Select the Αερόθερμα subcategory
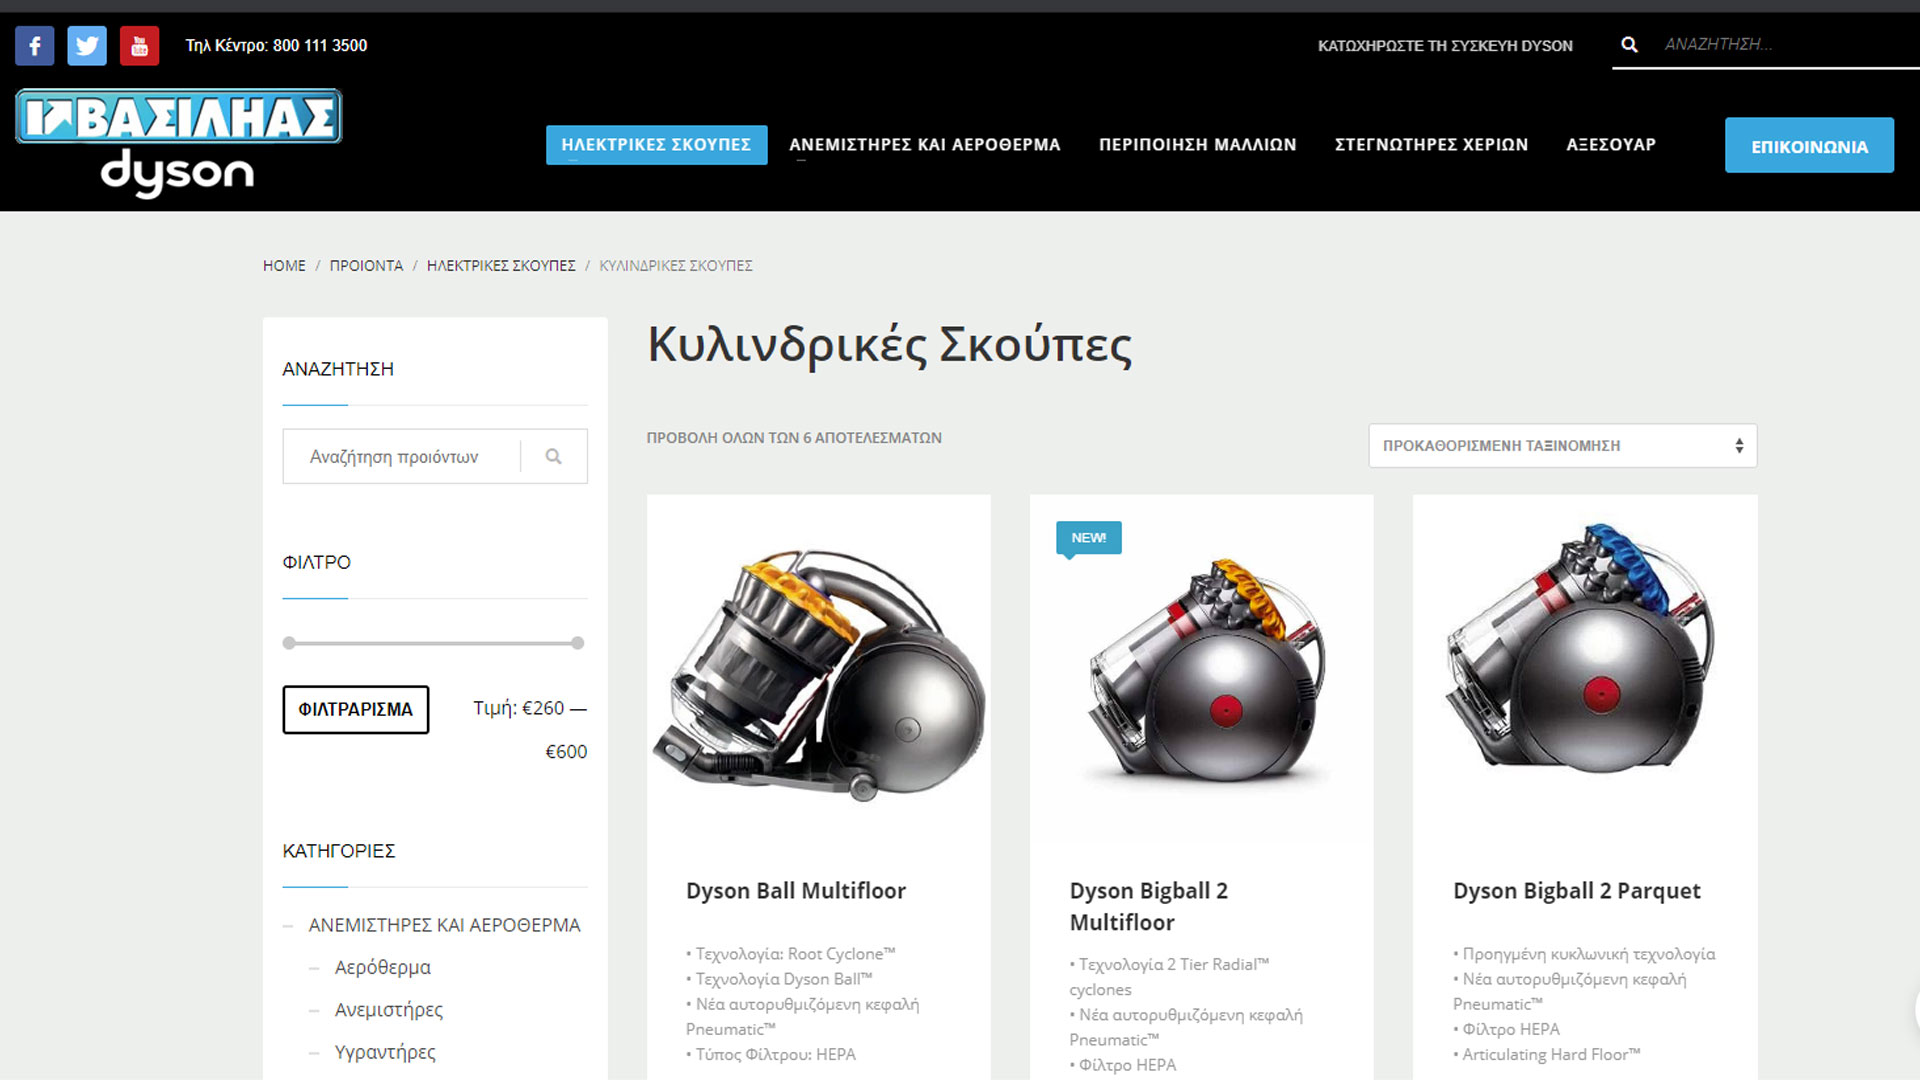Viewport: 1920px width, 1080px height. point(382,968)
